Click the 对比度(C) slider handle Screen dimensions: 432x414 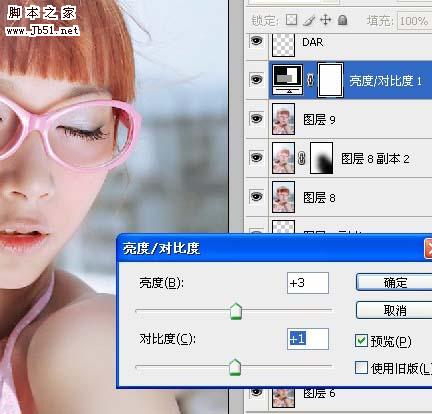tap(235, 367)
